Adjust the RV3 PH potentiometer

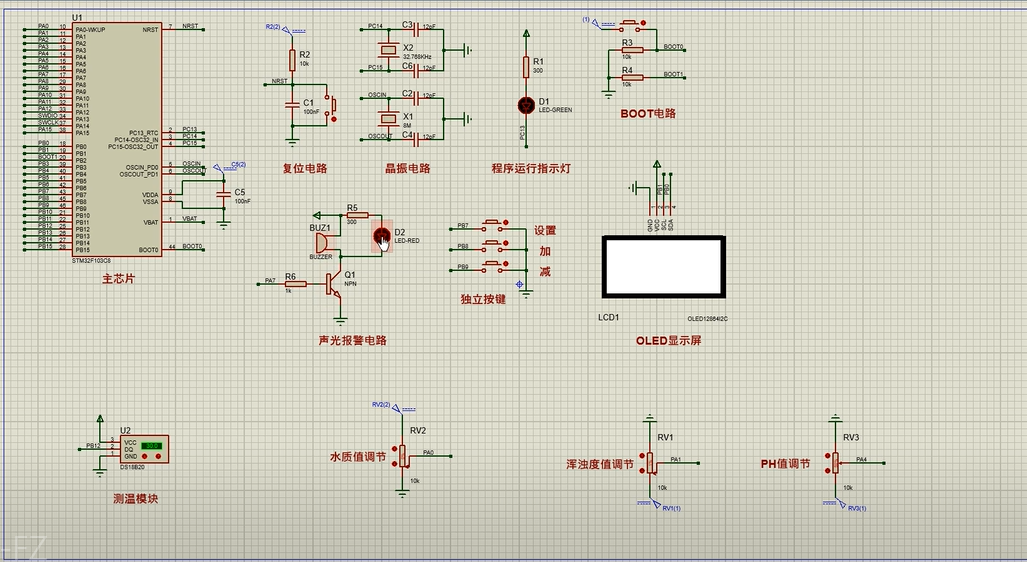tap(835, 462)
